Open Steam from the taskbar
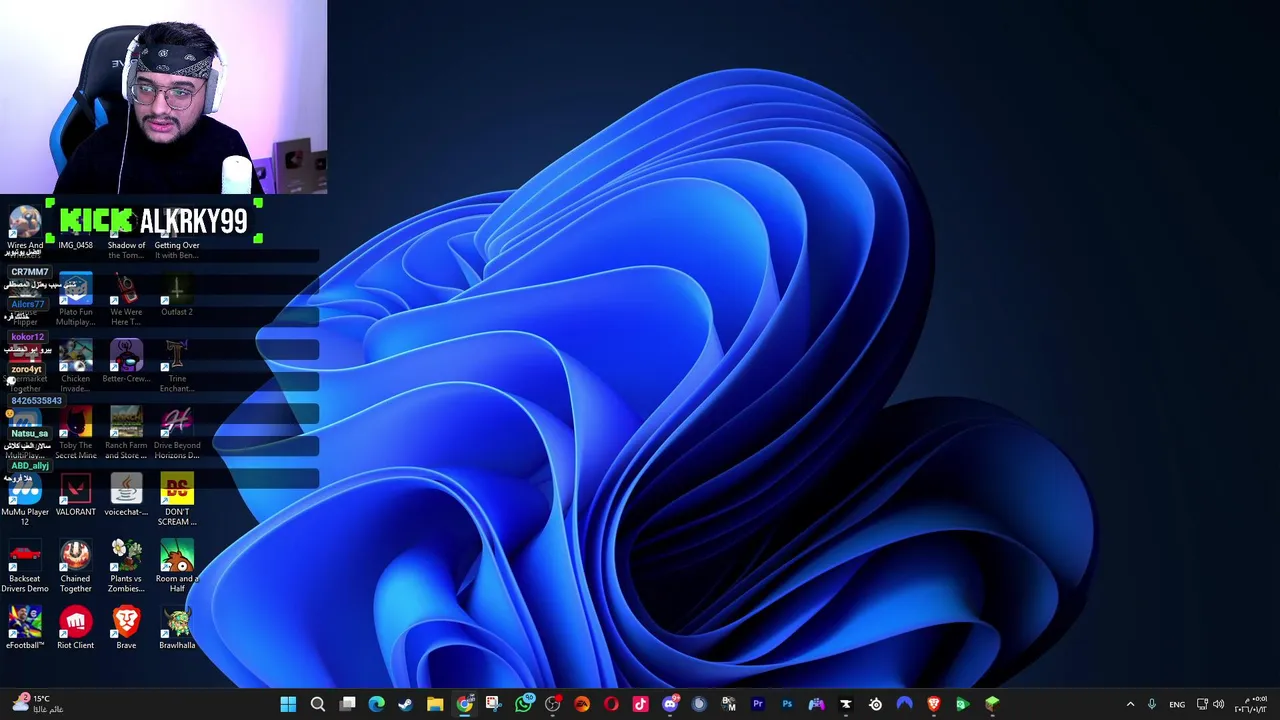The image size is (1280, 720). pyautogui.click(x=405, y=704)
